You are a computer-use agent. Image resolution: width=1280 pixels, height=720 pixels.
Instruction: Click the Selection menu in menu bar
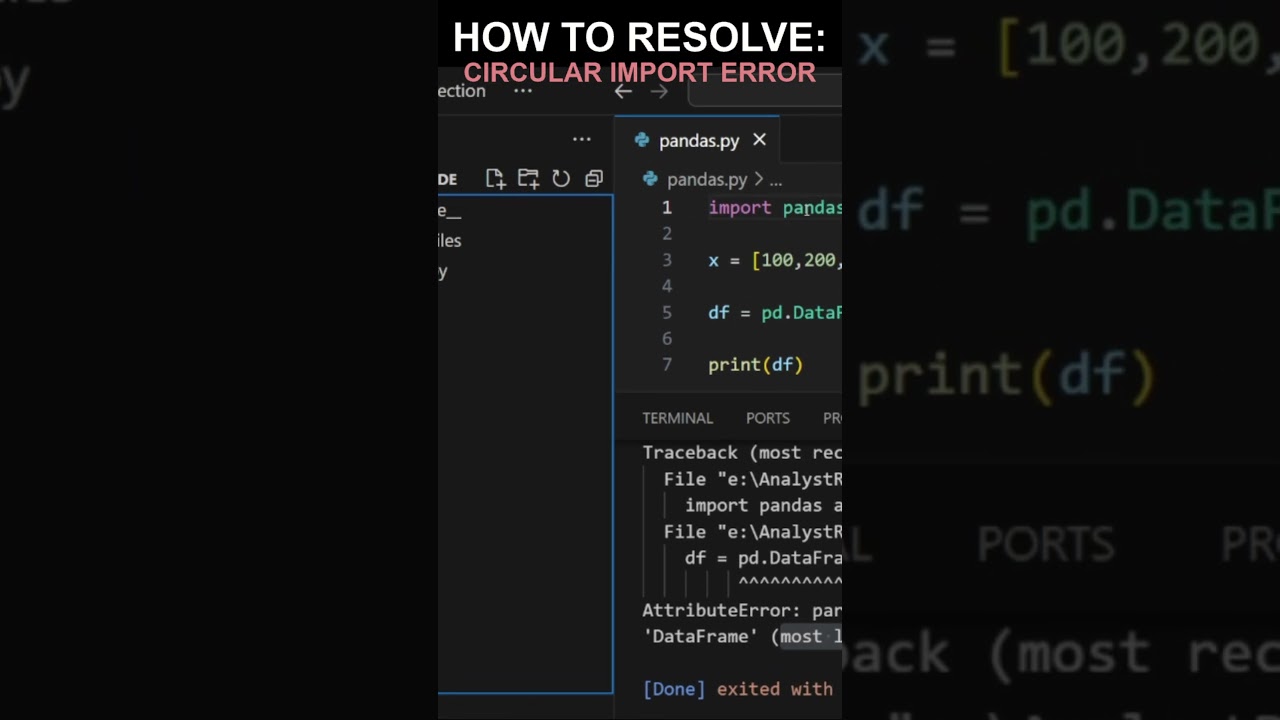pyautogui.click(x=462, y=91)
